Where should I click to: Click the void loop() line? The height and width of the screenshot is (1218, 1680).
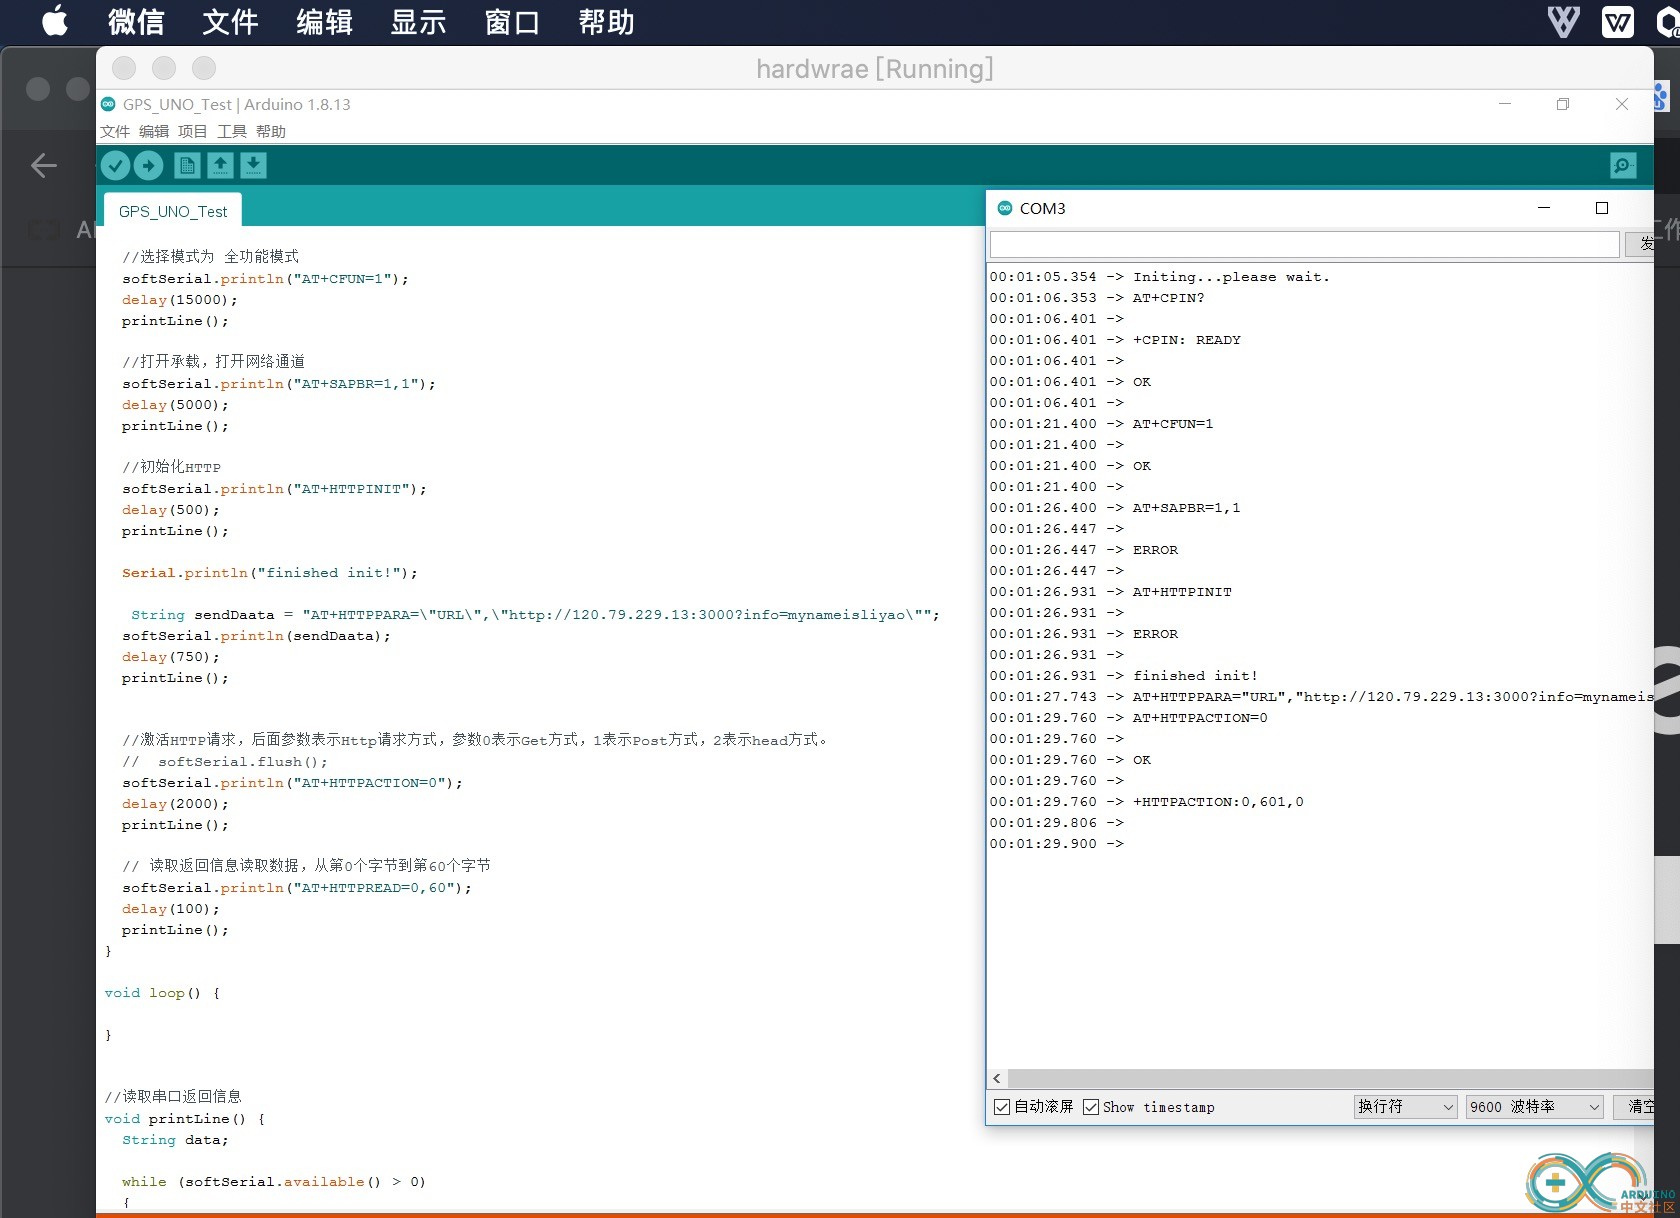pos(162,993)
